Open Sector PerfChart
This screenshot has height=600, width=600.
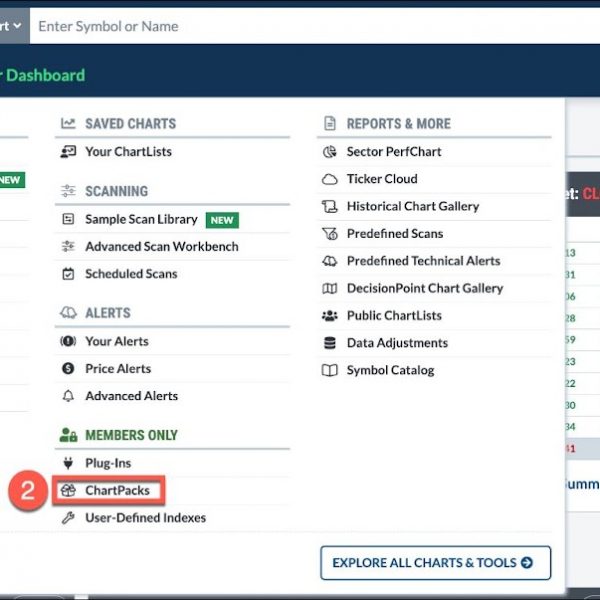point(394,152)
